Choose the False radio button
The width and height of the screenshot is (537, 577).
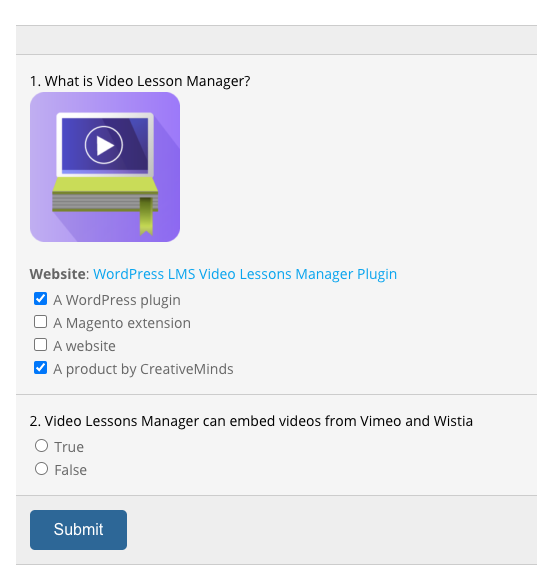(42, 469)
